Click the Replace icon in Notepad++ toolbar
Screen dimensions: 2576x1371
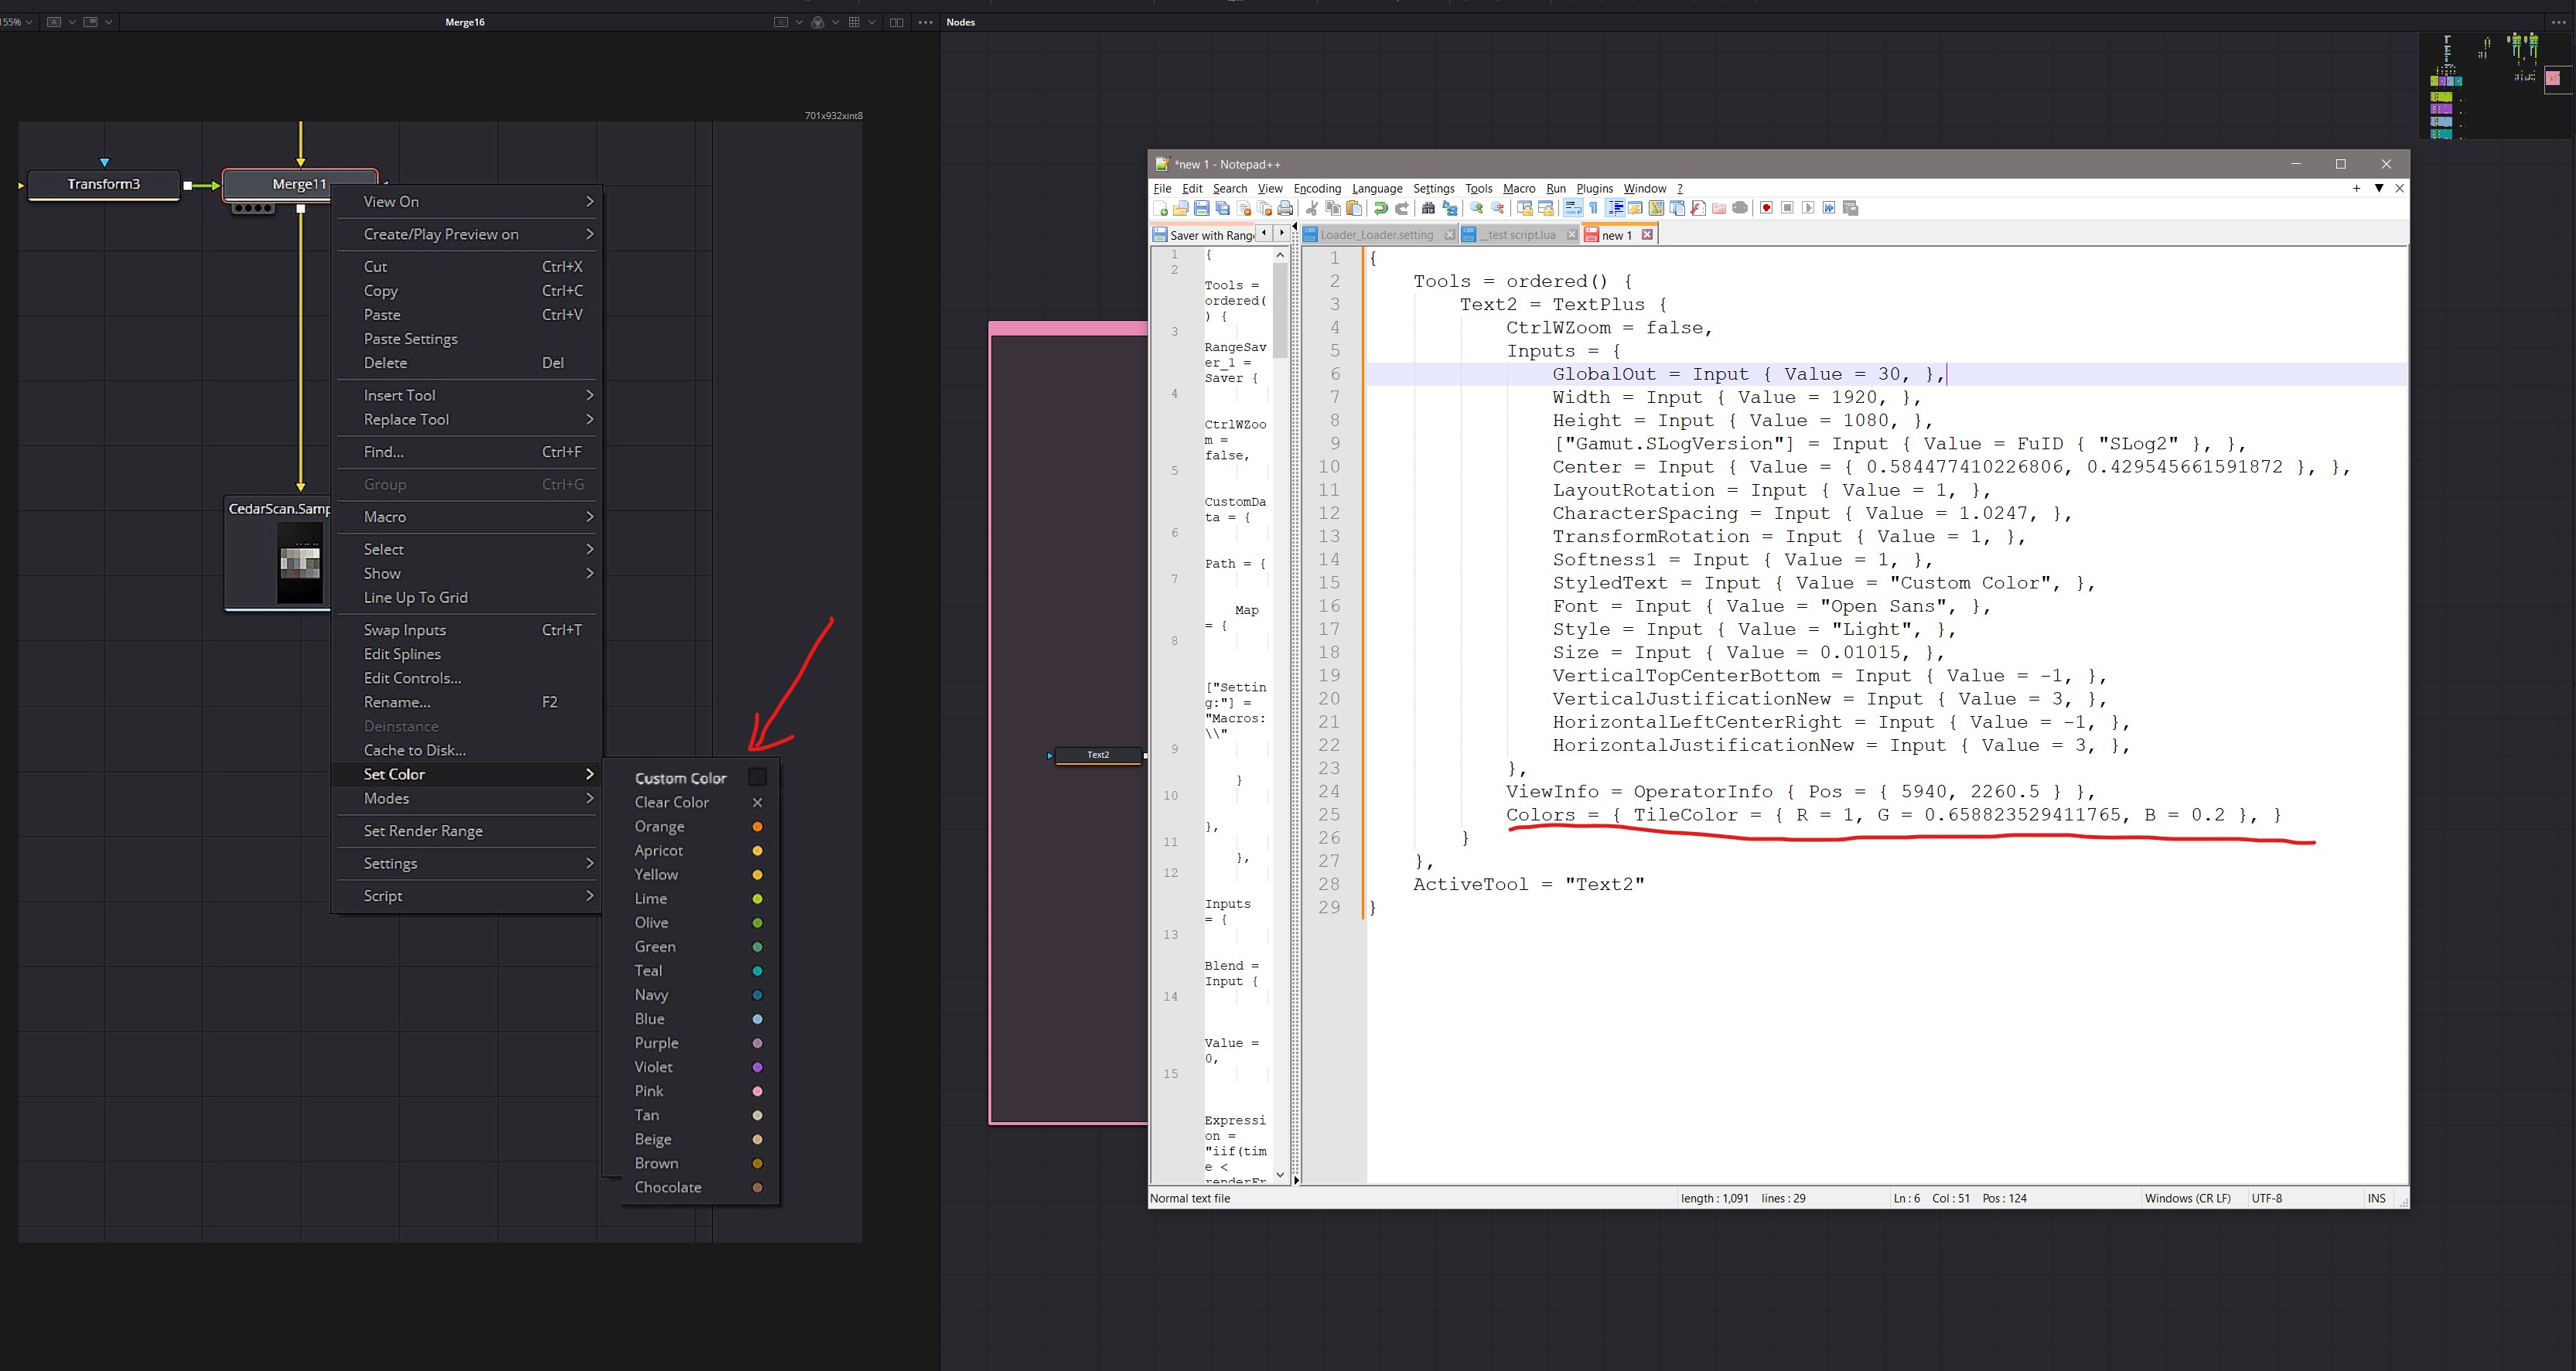click(x=1450, y=208)
